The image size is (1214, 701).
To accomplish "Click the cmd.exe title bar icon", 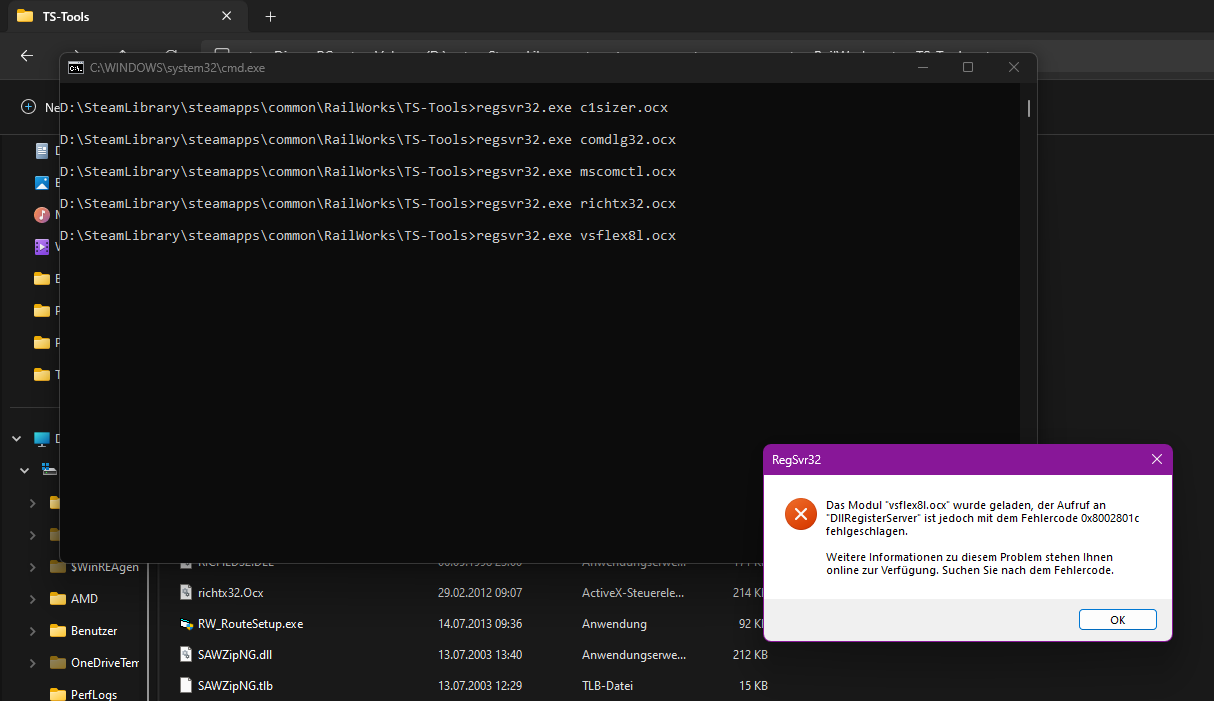I will pyautogui.click(x=75, y=68).
